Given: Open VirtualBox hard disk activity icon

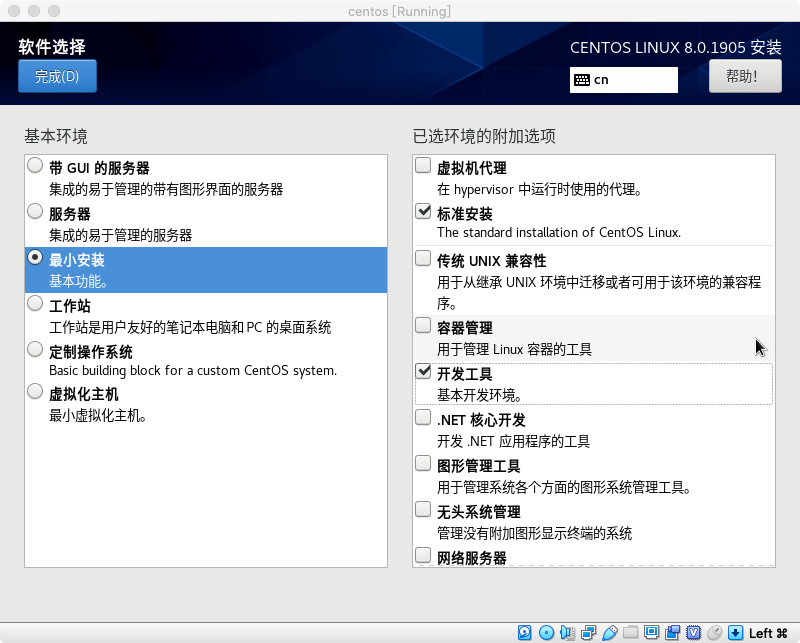Looking at the screenshot, I should coord(524,633).
